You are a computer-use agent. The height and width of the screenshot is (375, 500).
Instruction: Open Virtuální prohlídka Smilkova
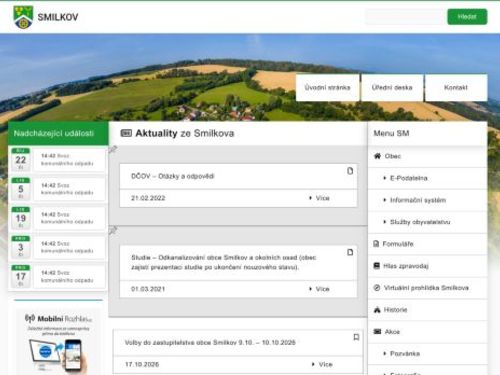point(426,288)
